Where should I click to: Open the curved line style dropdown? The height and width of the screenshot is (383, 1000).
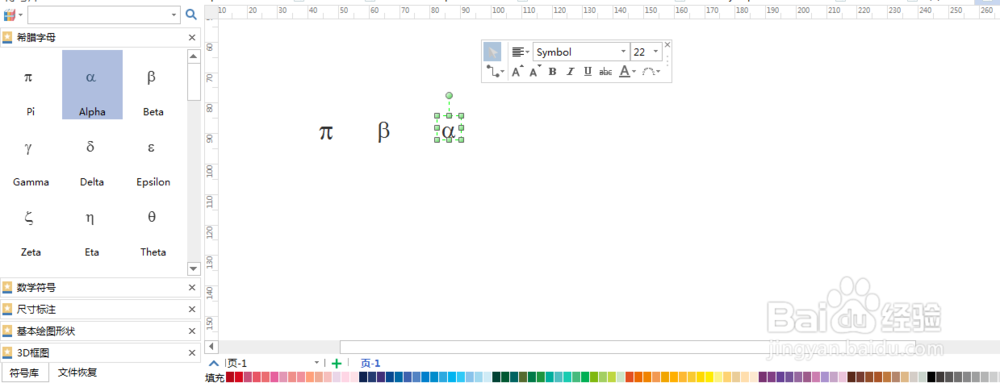pyautogui.click(x=651, y=72)
